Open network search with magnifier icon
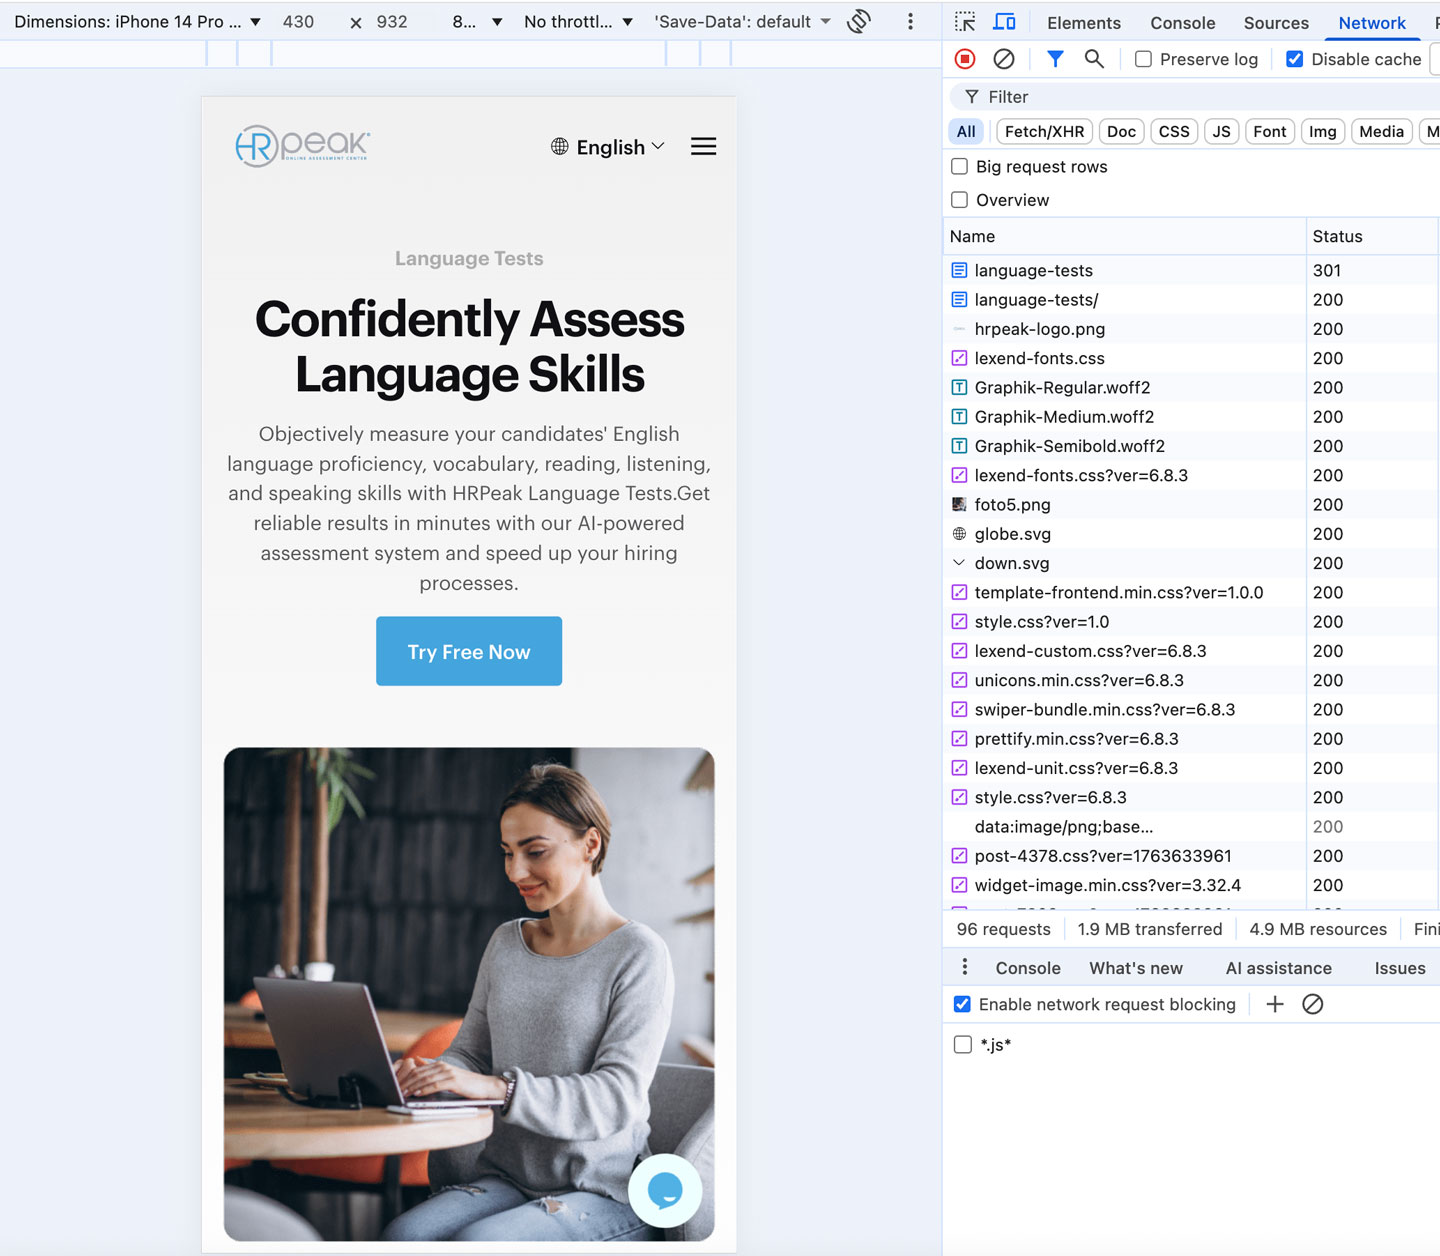 tap(1094, 59)
